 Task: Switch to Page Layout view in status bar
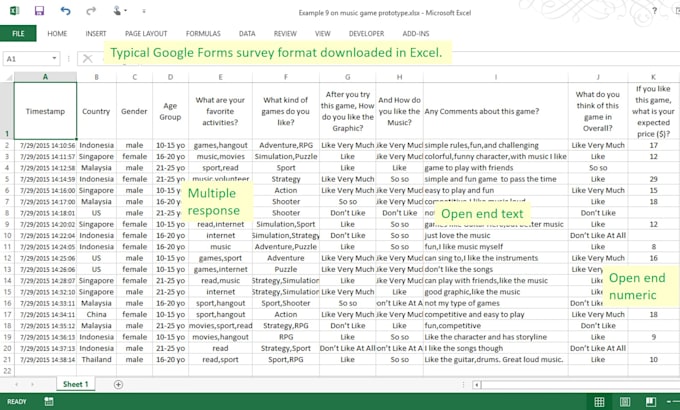click(626, 402)
